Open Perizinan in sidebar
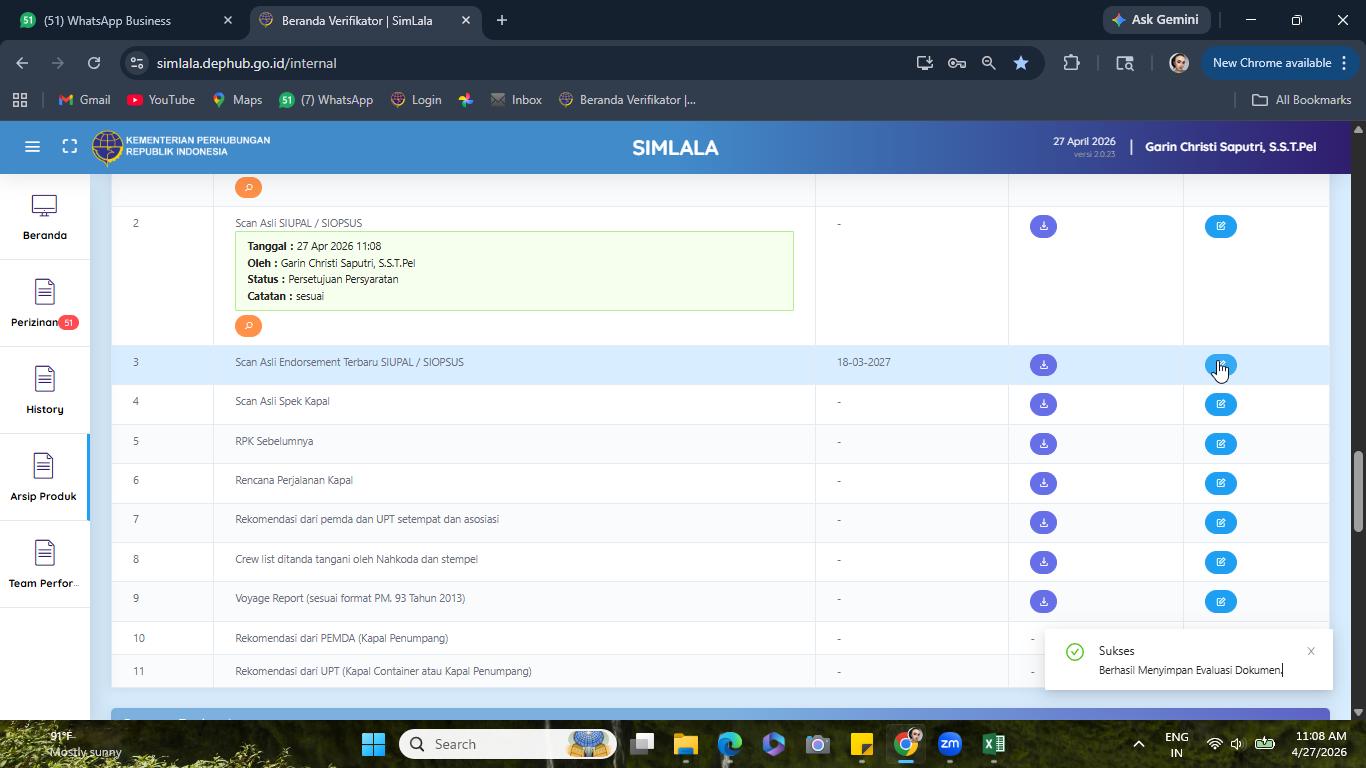Image resolution: width=1366 pixels, height=768 pixels. tap(44, 304)
